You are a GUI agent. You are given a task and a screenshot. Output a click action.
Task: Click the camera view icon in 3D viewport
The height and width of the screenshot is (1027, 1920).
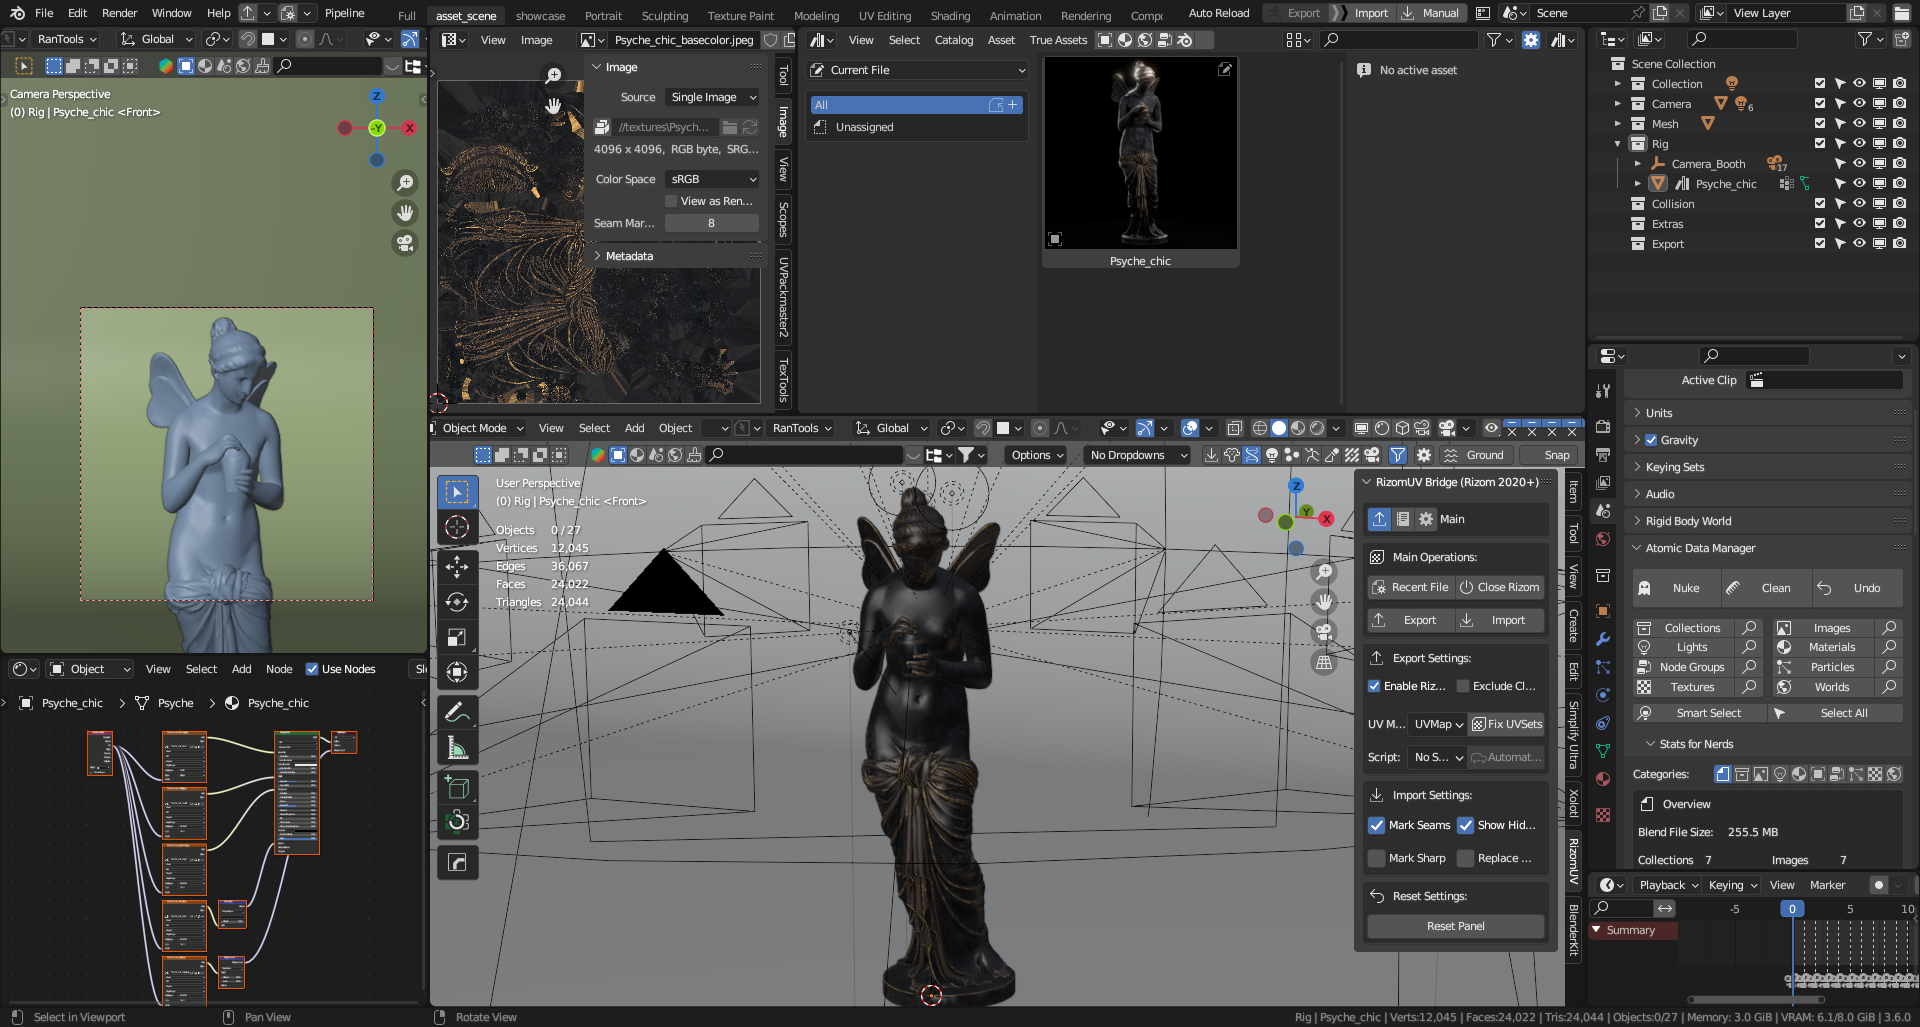point(1324,632)
